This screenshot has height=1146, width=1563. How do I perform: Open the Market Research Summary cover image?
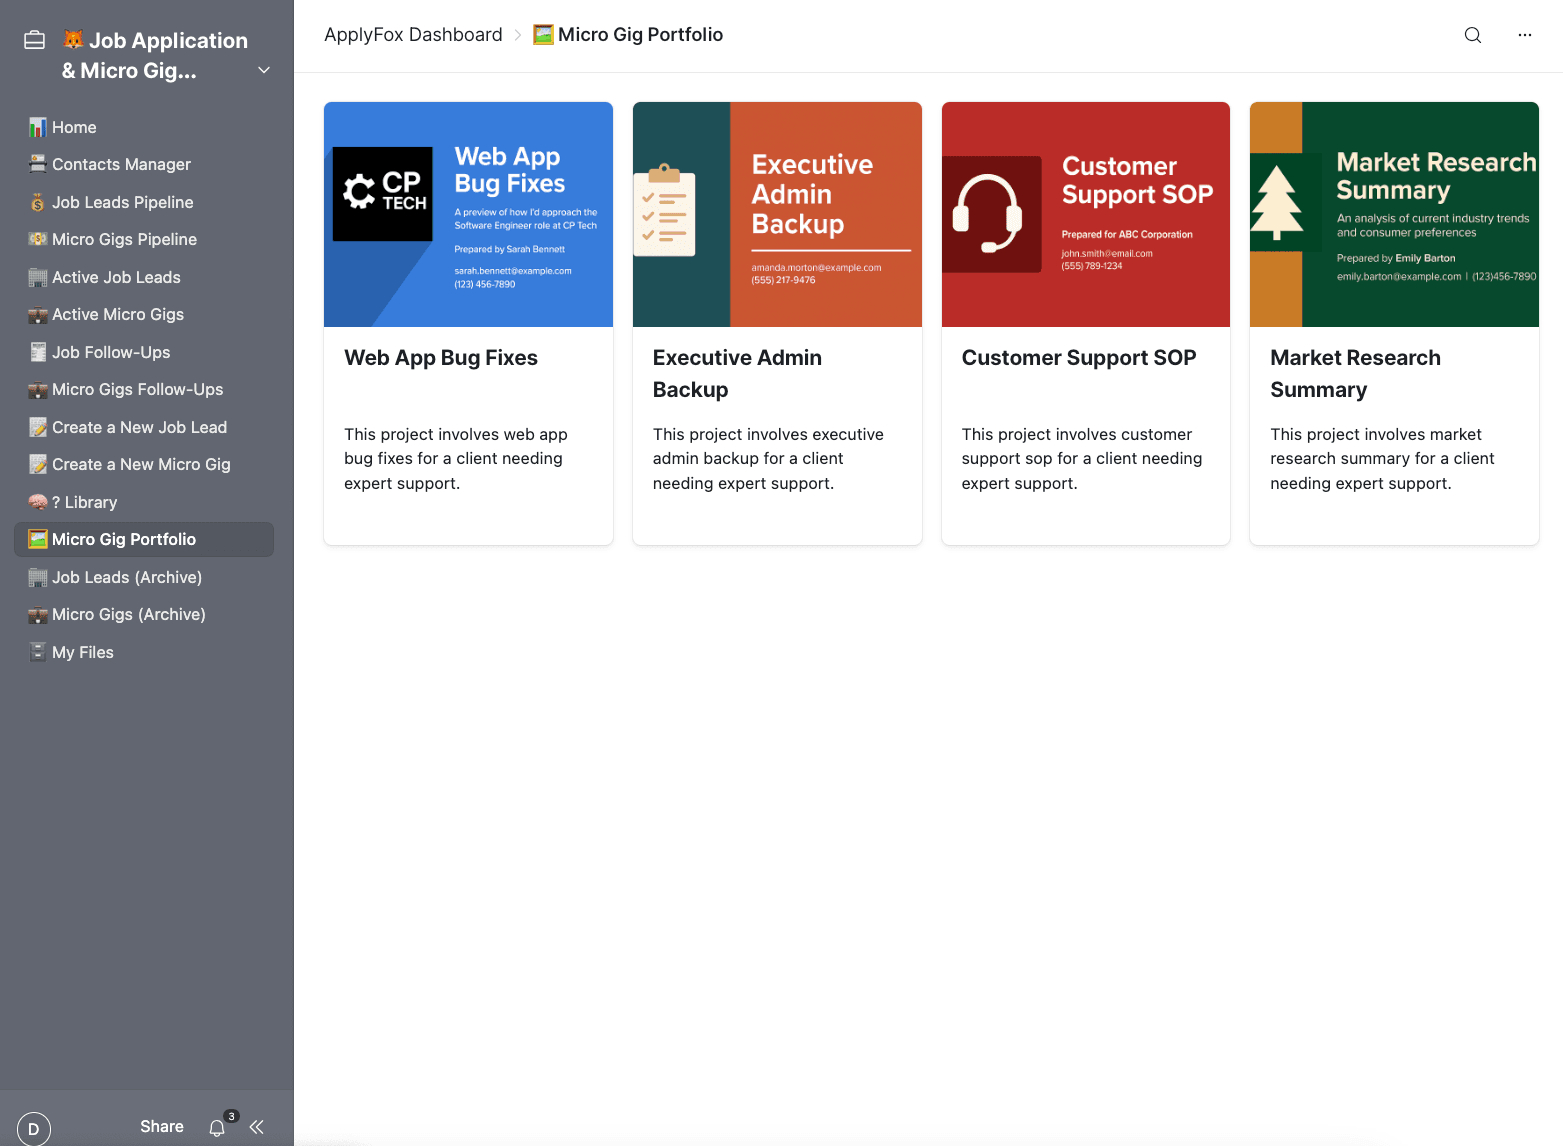[x=1394, y=214]
